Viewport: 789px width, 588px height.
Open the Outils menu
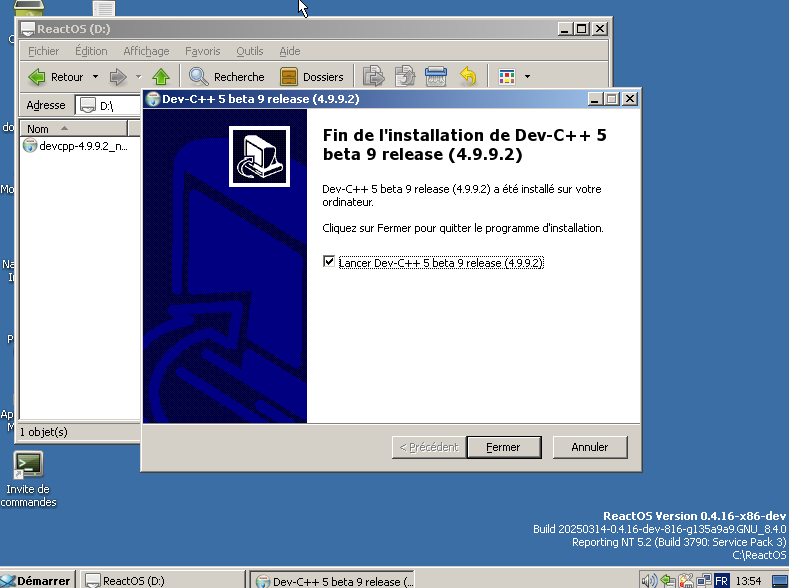point(250,51)
